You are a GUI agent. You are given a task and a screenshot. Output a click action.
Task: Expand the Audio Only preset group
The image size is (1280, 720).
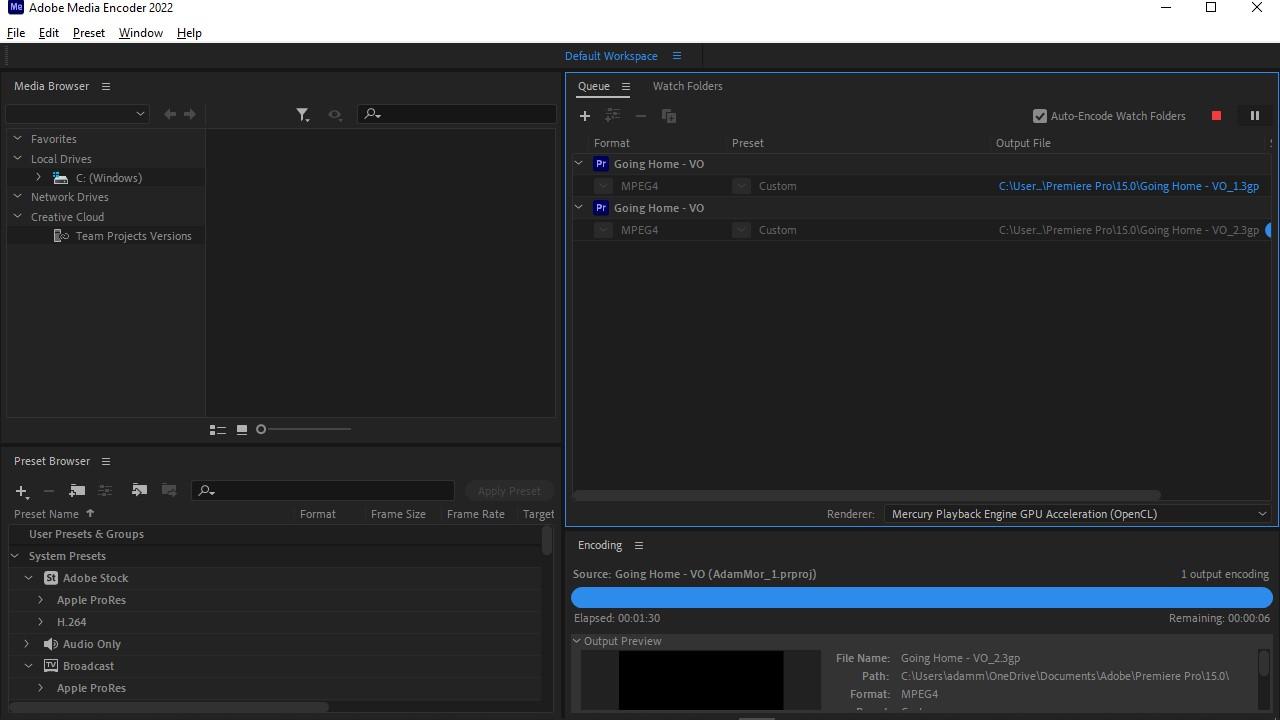(27, 644)
